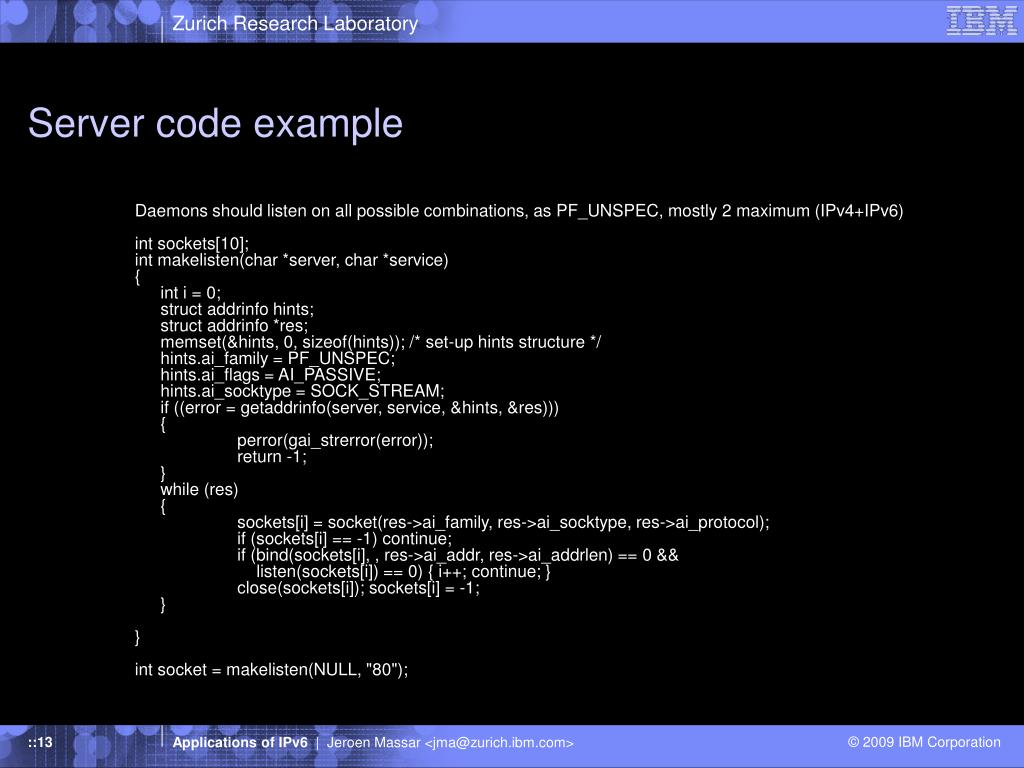The width and height of the screenshot is (1024, 768).
Task: Click the line starting 'Daemons should listen'
Action: (x=519, y=211)
